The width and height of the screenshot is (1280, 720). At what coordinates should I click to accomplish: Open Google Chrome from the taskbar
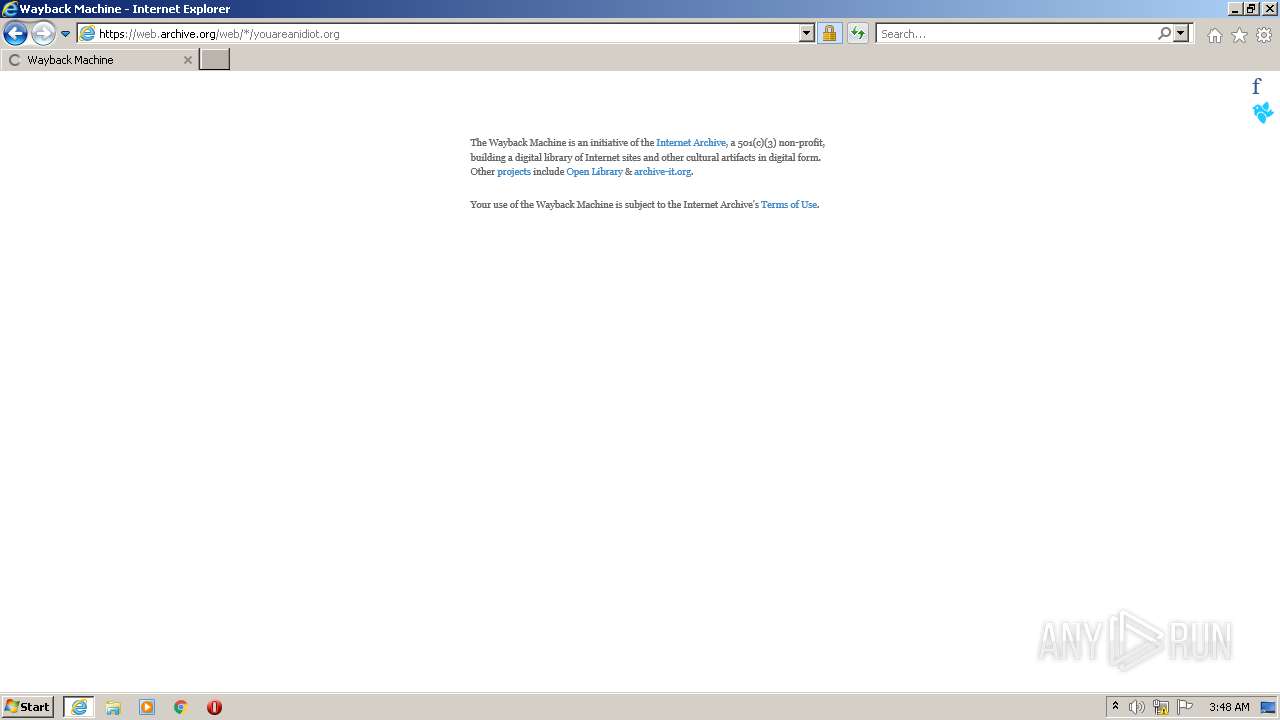click(x=181, y=707)
